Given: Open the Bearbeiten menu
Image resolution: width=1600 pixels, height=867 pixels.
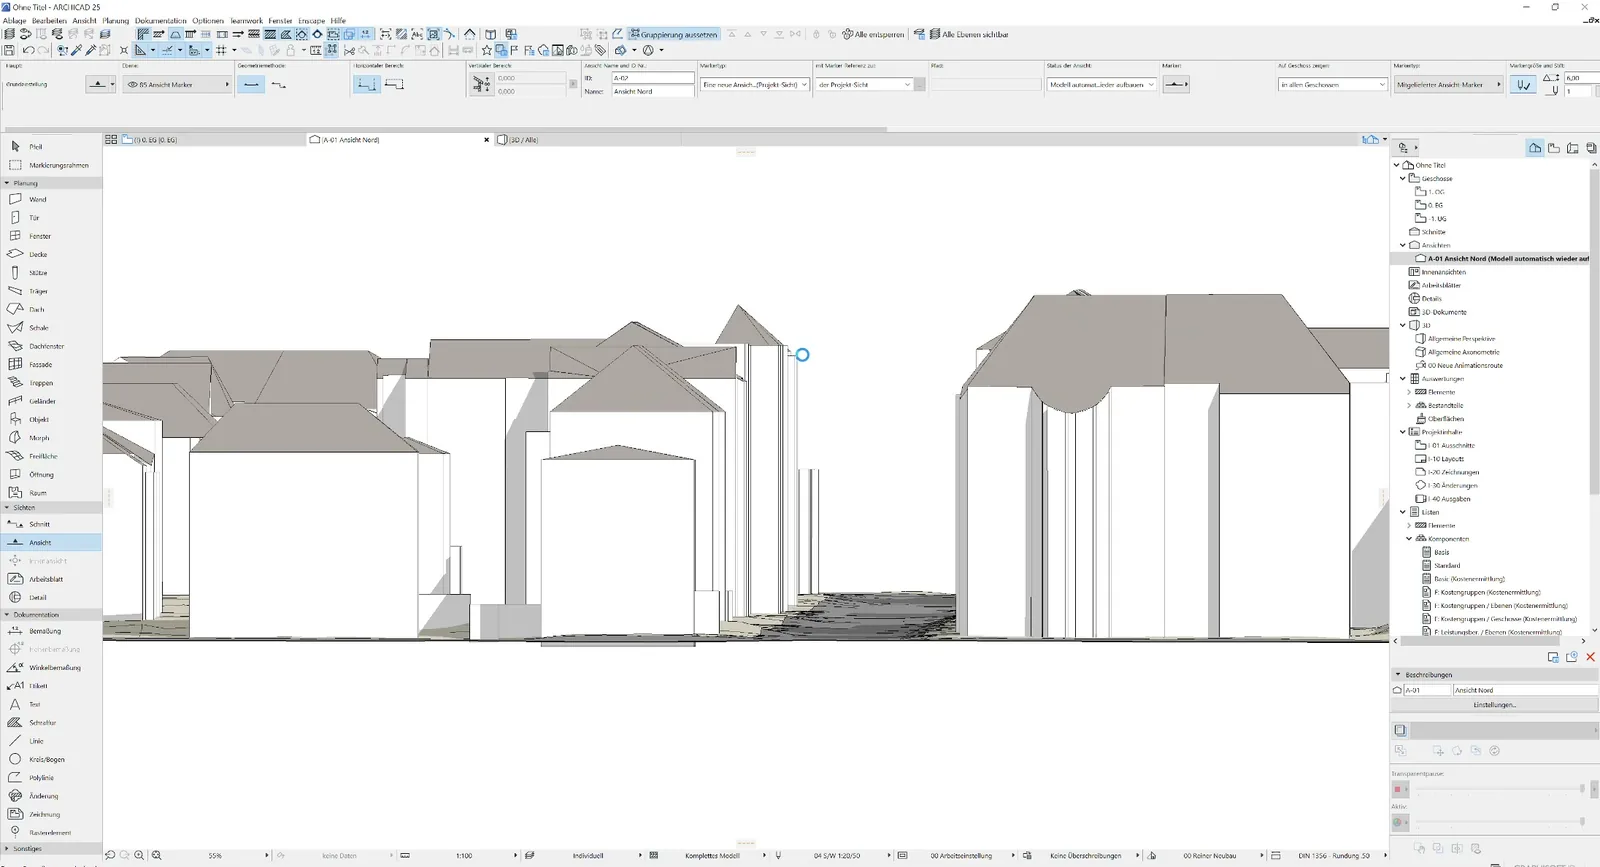Looking at the screenshot, I should tap(49, 20).
